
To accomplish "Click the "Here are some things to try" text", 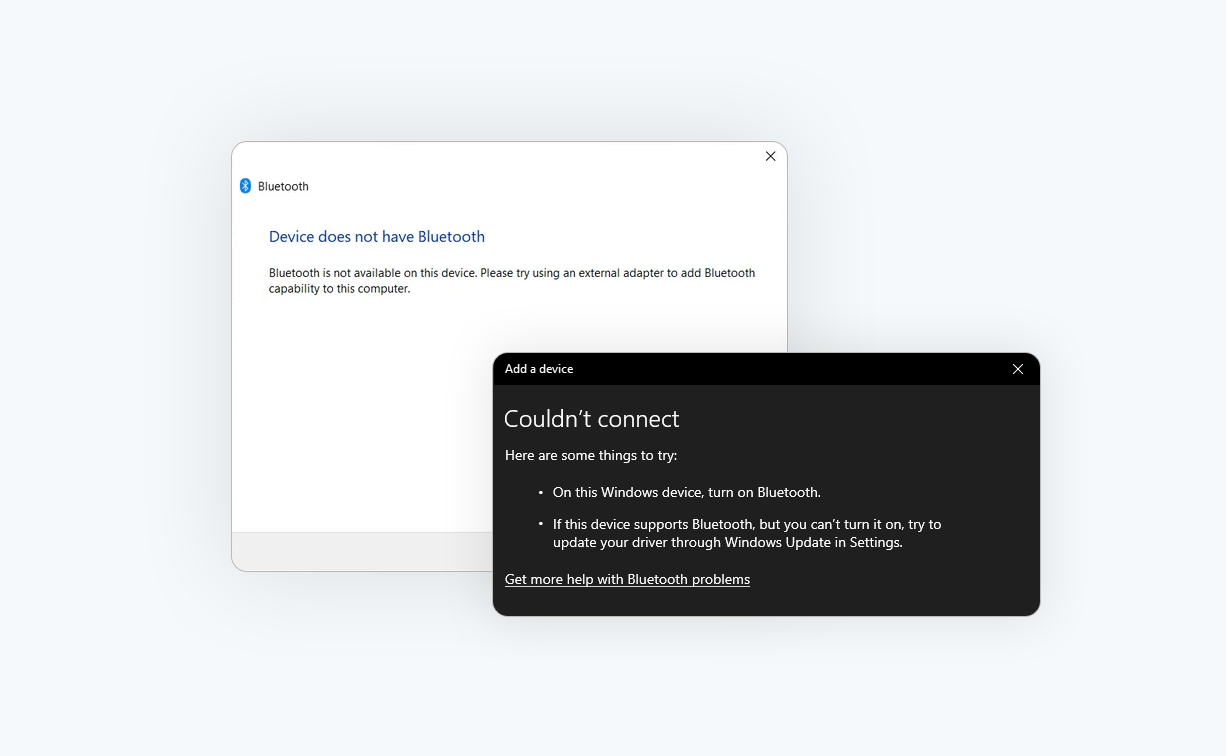I will pos(590,455).
